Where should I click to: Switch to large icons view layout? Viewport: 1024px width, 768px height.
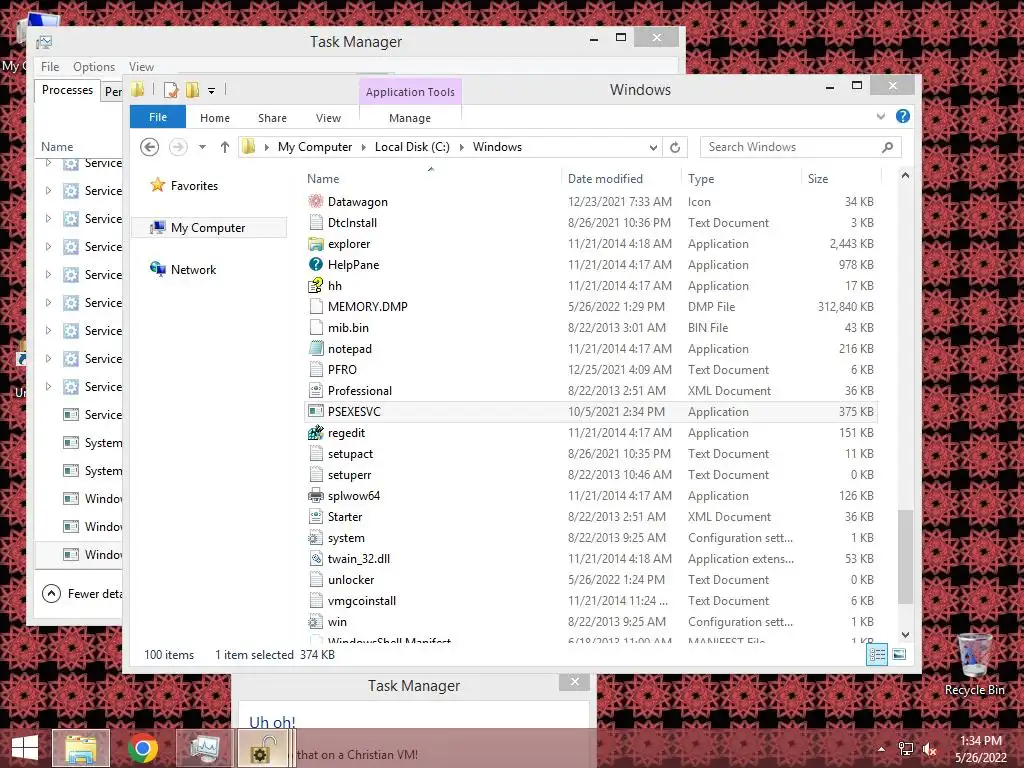pyautogui.click(x=899, y=654)
